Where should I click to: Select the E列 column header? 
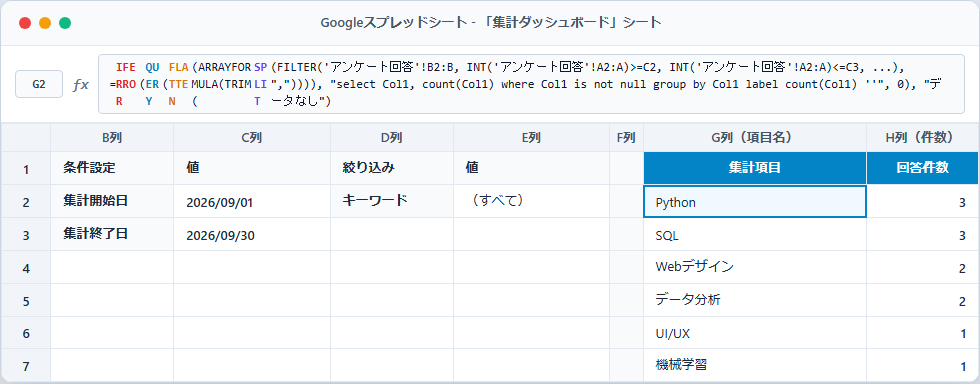(531, 138)
